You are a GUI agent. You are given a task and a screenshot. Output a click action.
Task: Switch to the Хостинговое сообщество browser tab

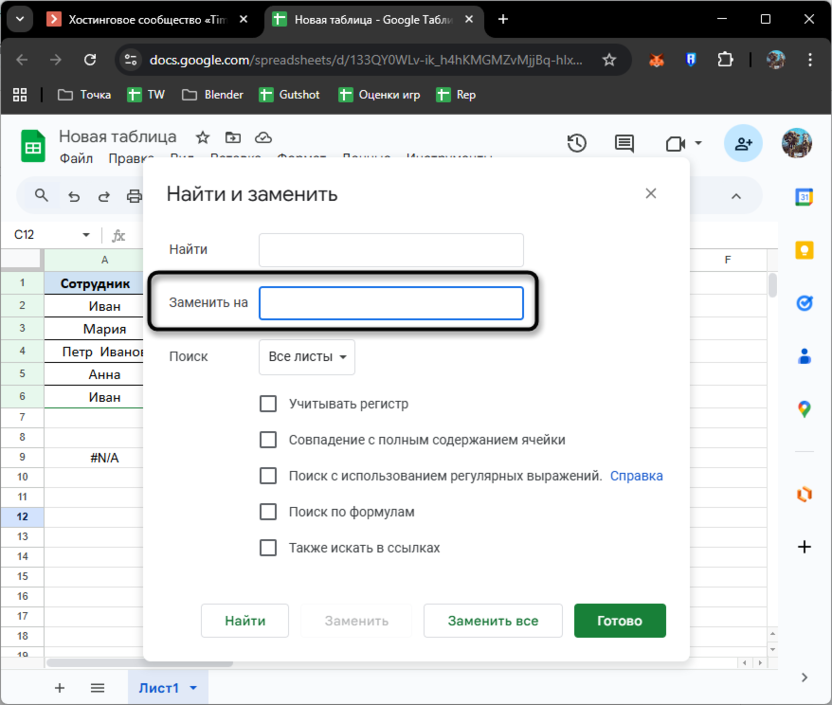click(x=148, y=19)
